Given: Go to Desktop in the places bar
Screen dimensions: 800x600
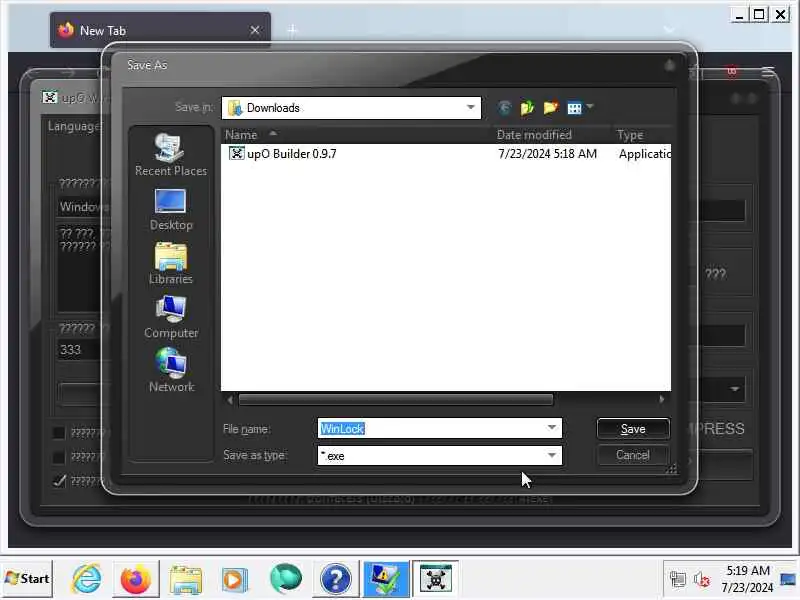Looking at the screenshot, I should (x=171, y=210).
